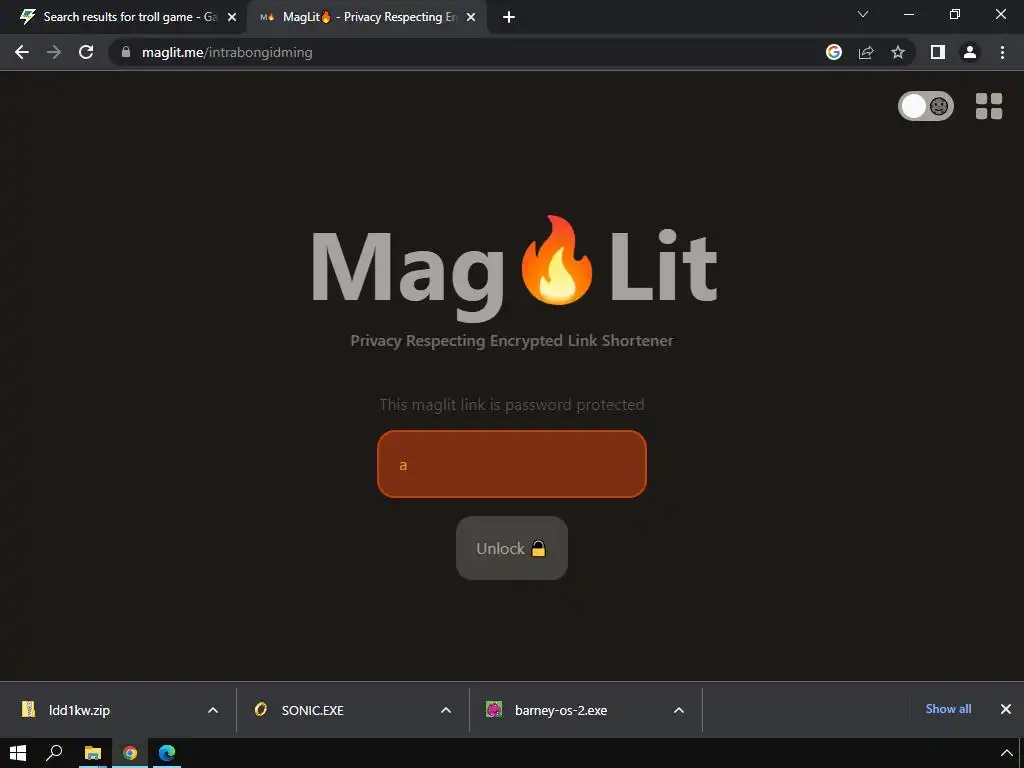Toggle the MagLit light/dark theme switch
Viewport: 1024px width, 768px height.
point(925,106)
